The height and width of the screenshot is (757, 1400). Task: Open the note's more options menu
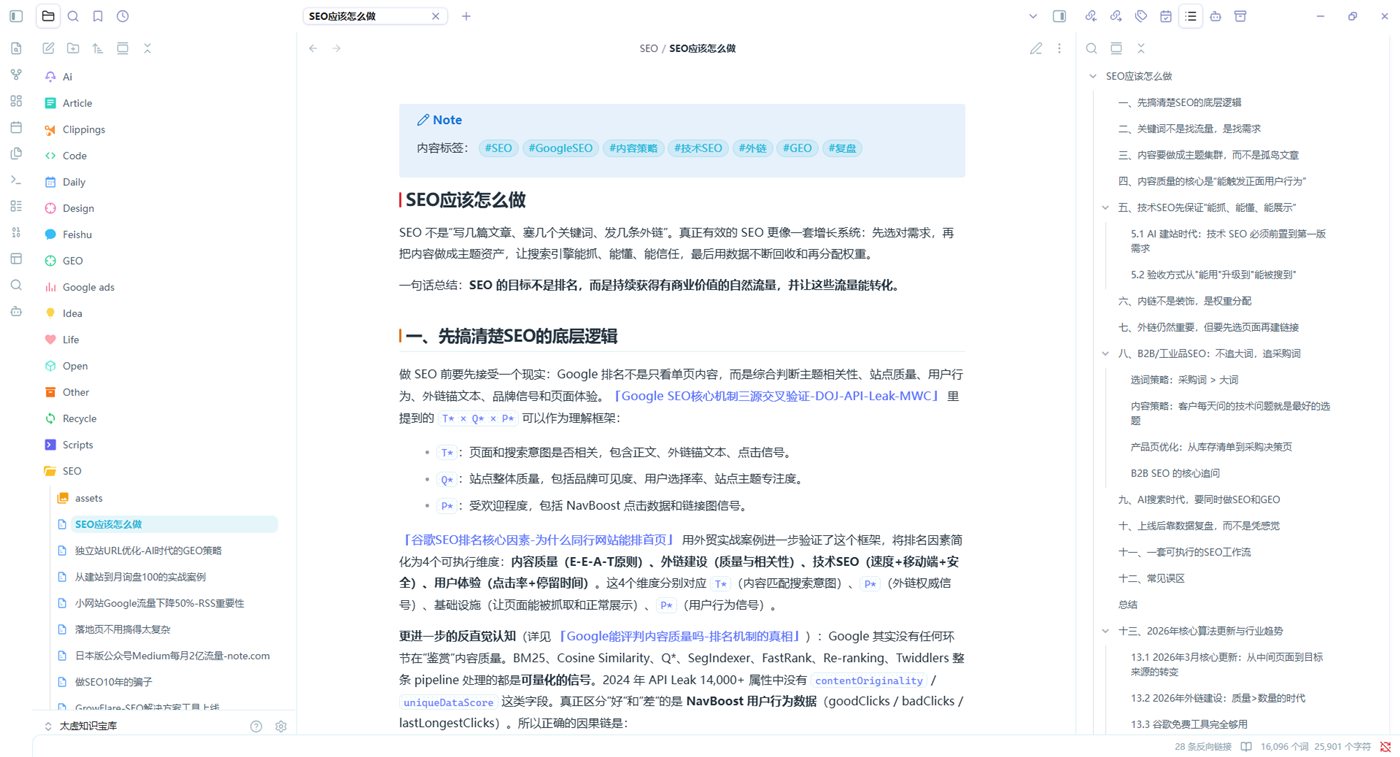pos(1060,48)
